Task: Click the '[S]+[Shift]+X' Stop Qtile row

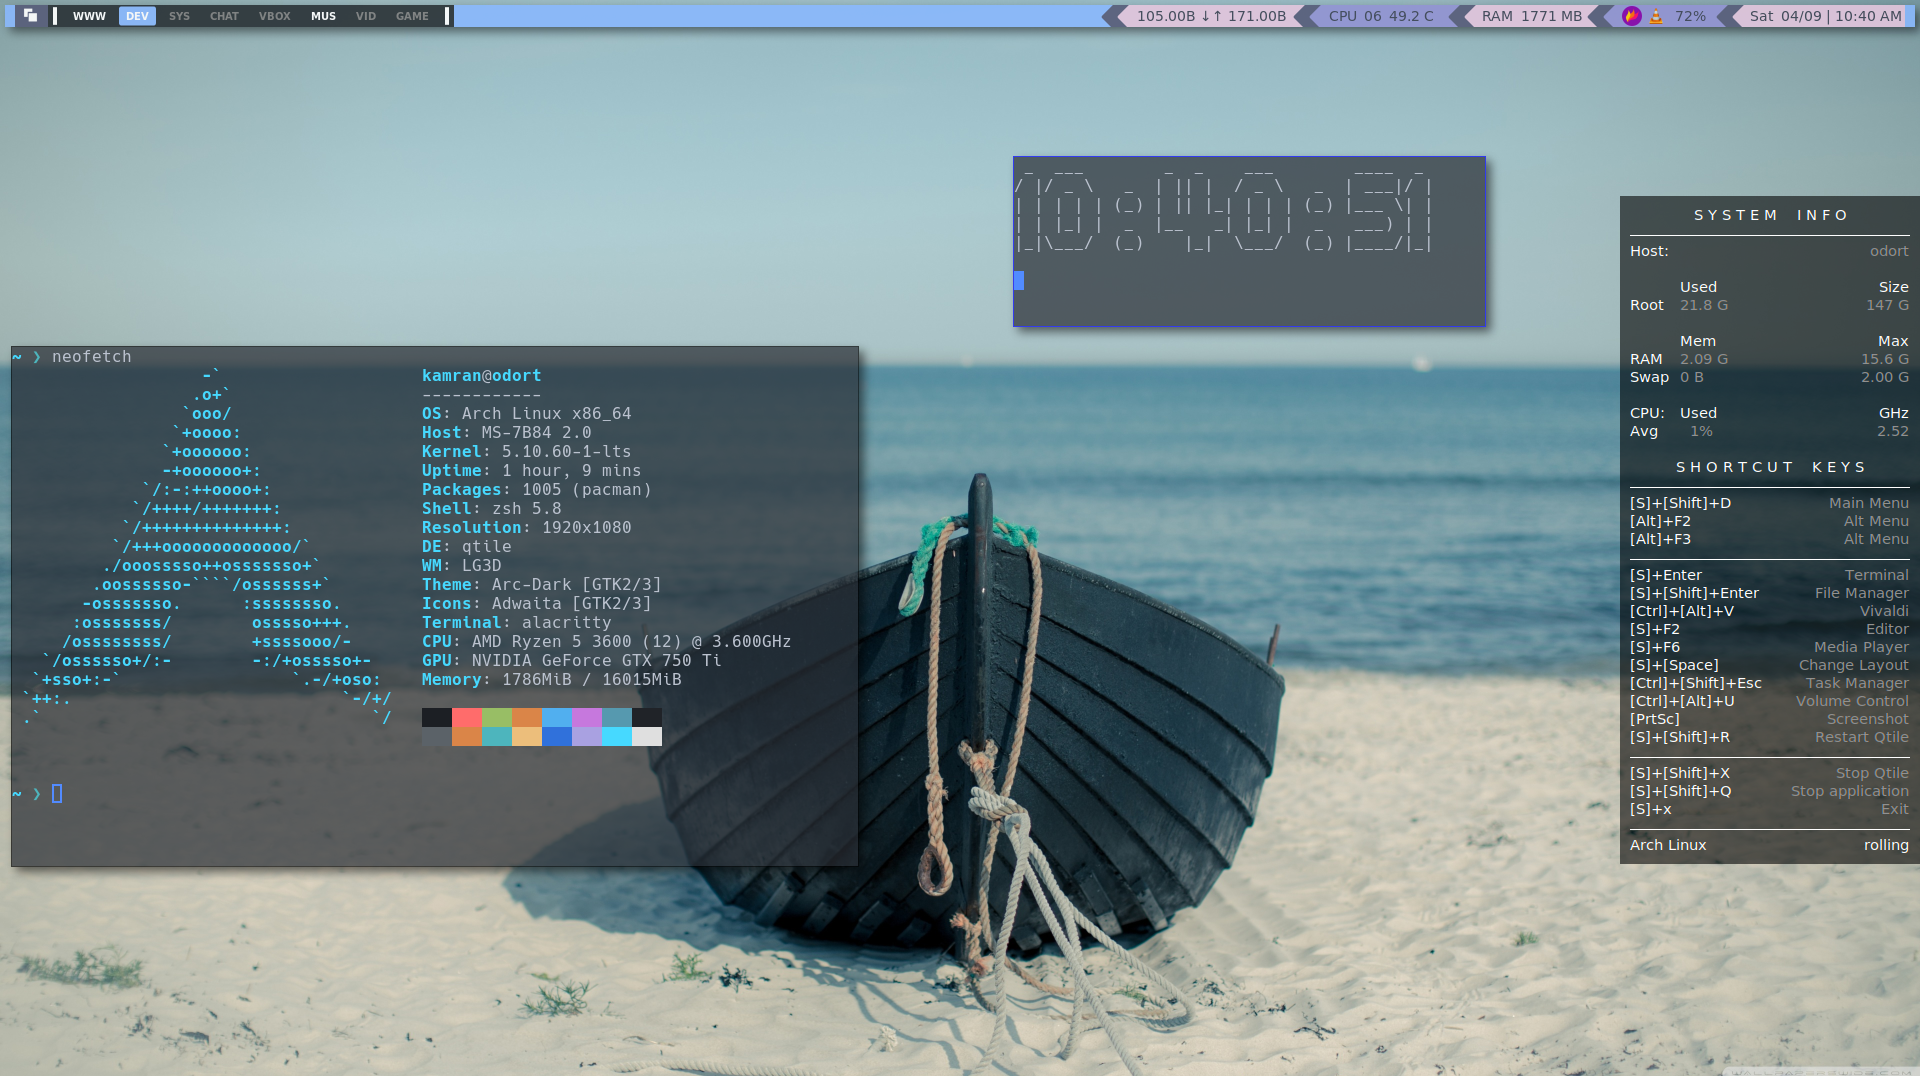Action: [x=1769, y=773]
